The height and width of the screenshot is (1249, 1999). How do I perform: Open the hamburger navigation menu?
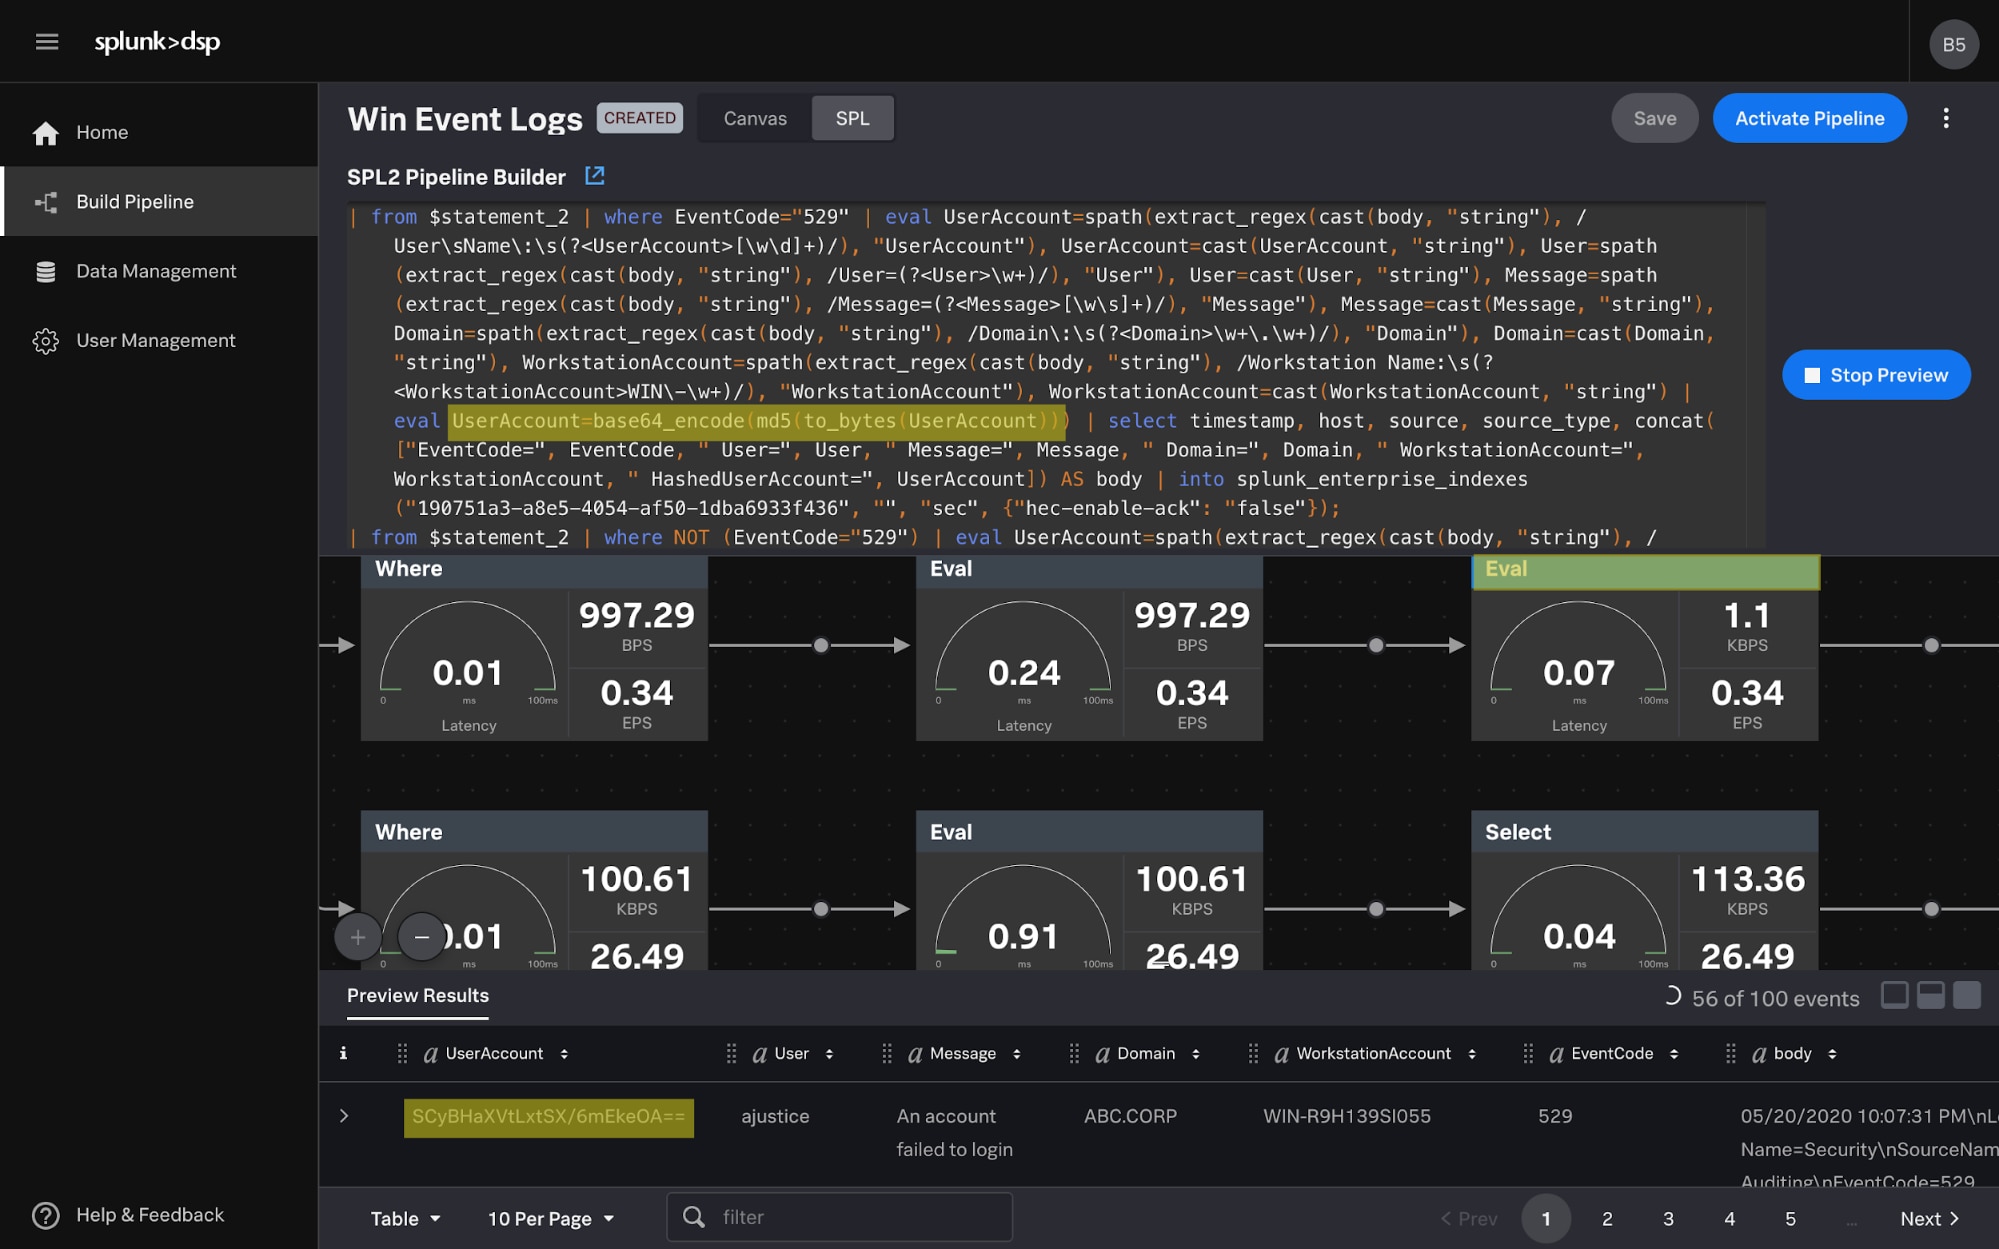point(47,41)
